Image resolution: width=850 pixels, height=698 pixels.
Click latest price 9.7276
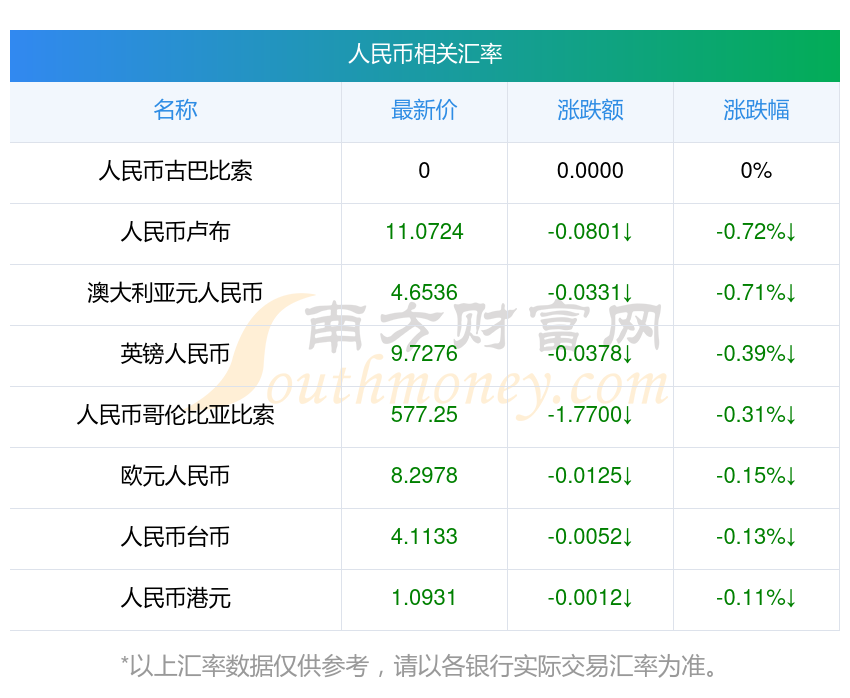click(424, 354)
